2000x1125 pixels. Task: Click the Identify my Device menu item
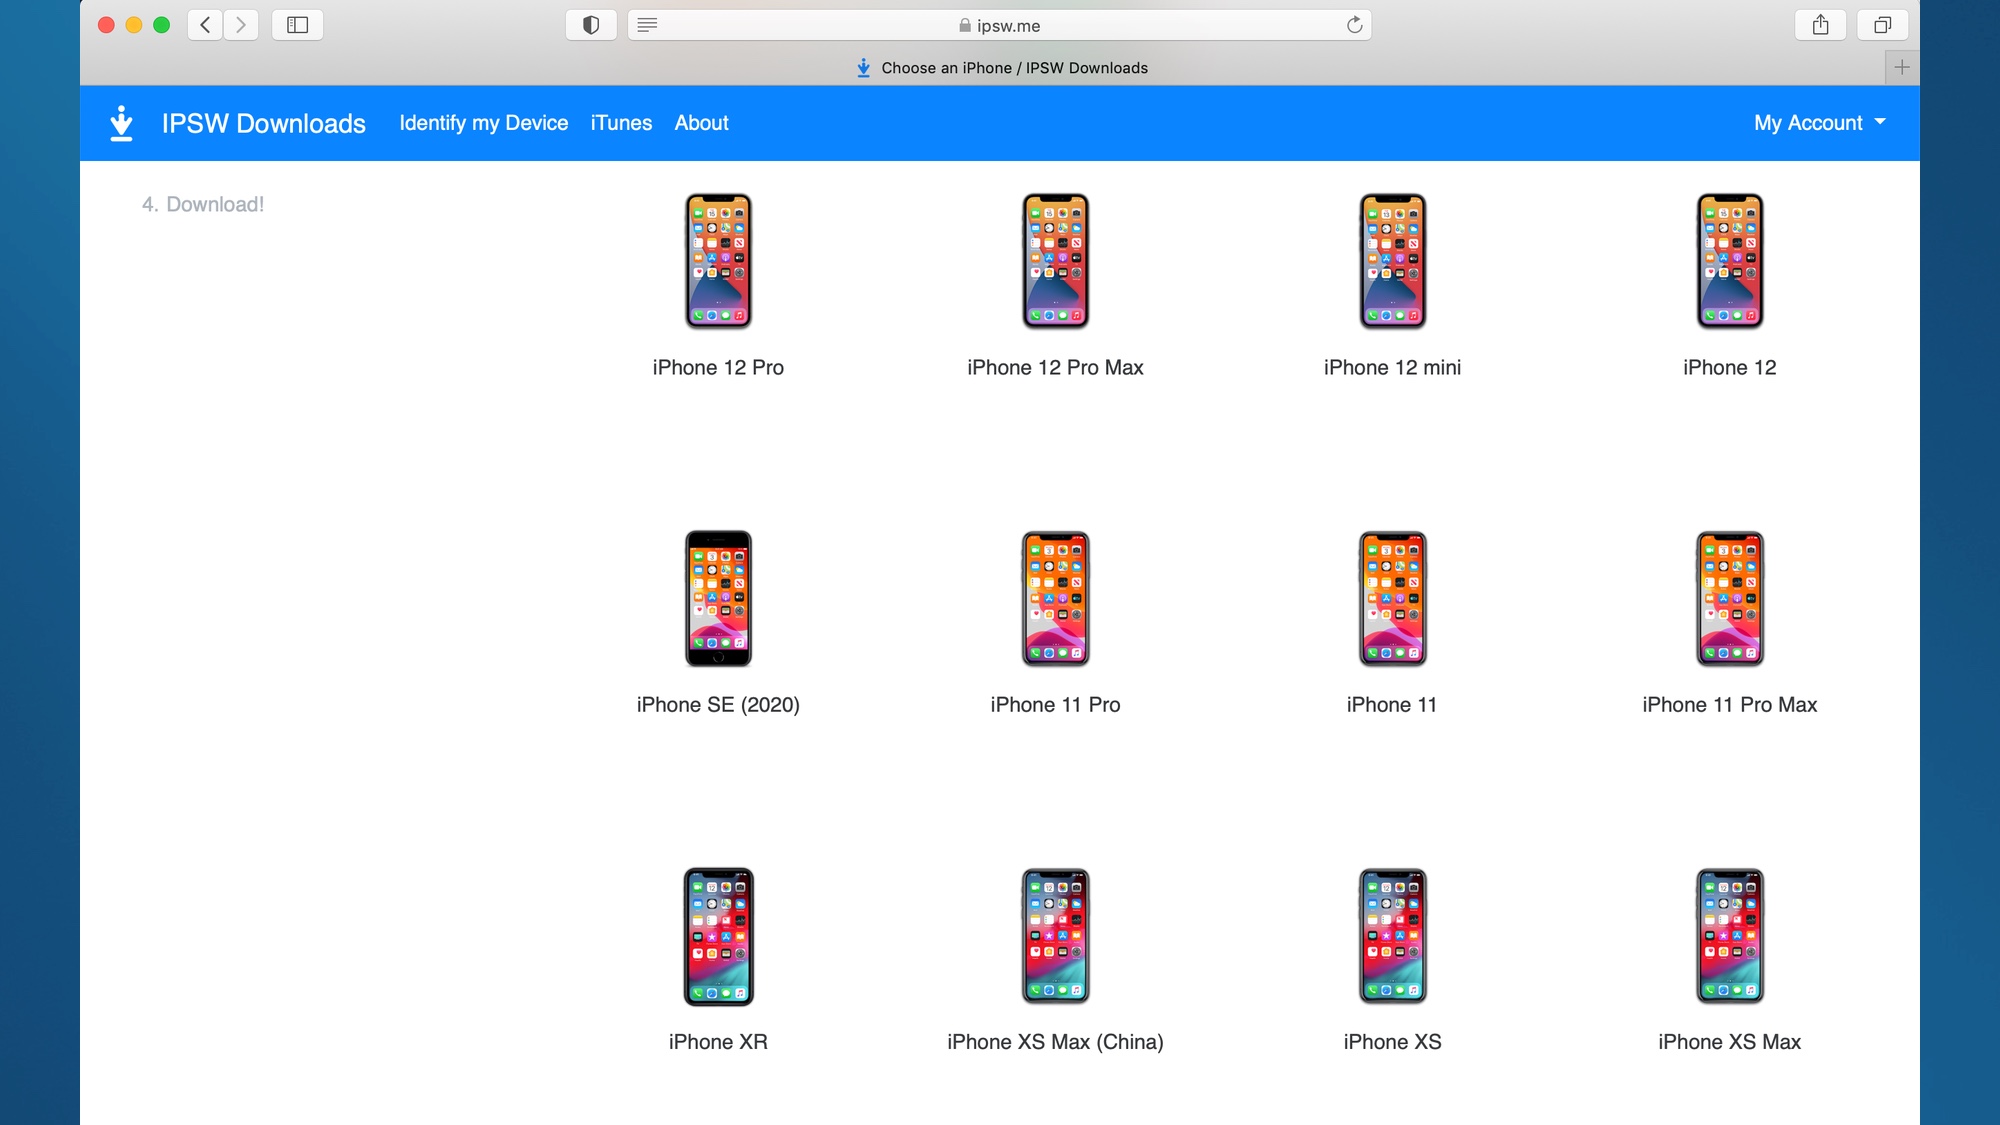click(x=484, y=122)
